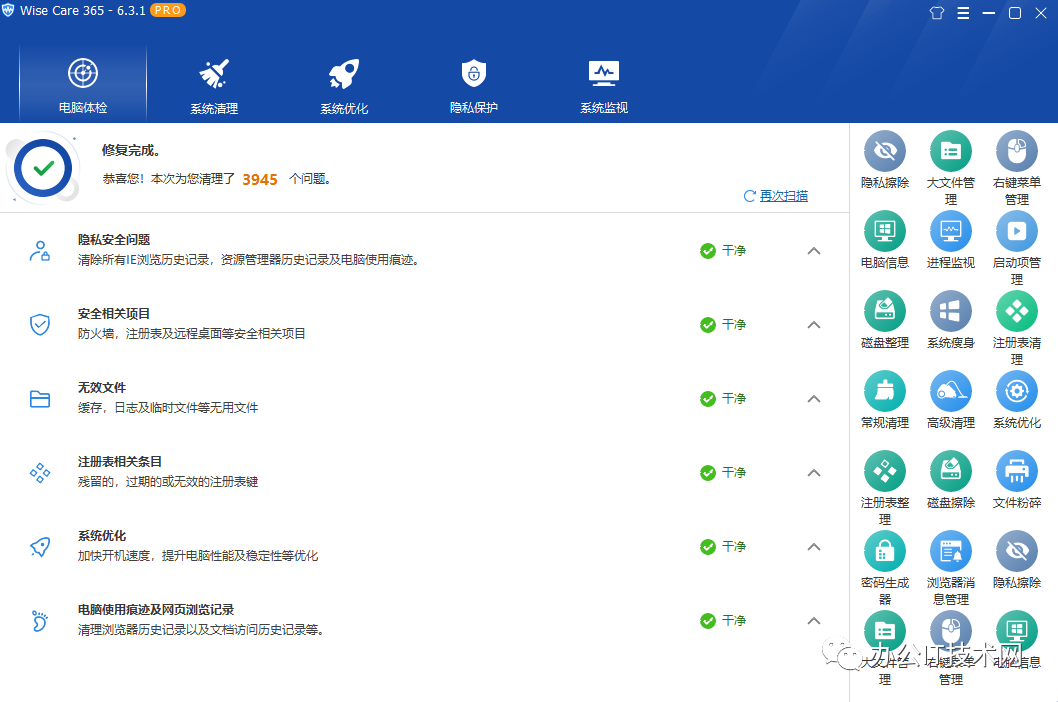The width and height of the screenshot is (1058, 702).
Task: Select the 安全相关项目 heading
Action: 114,314
